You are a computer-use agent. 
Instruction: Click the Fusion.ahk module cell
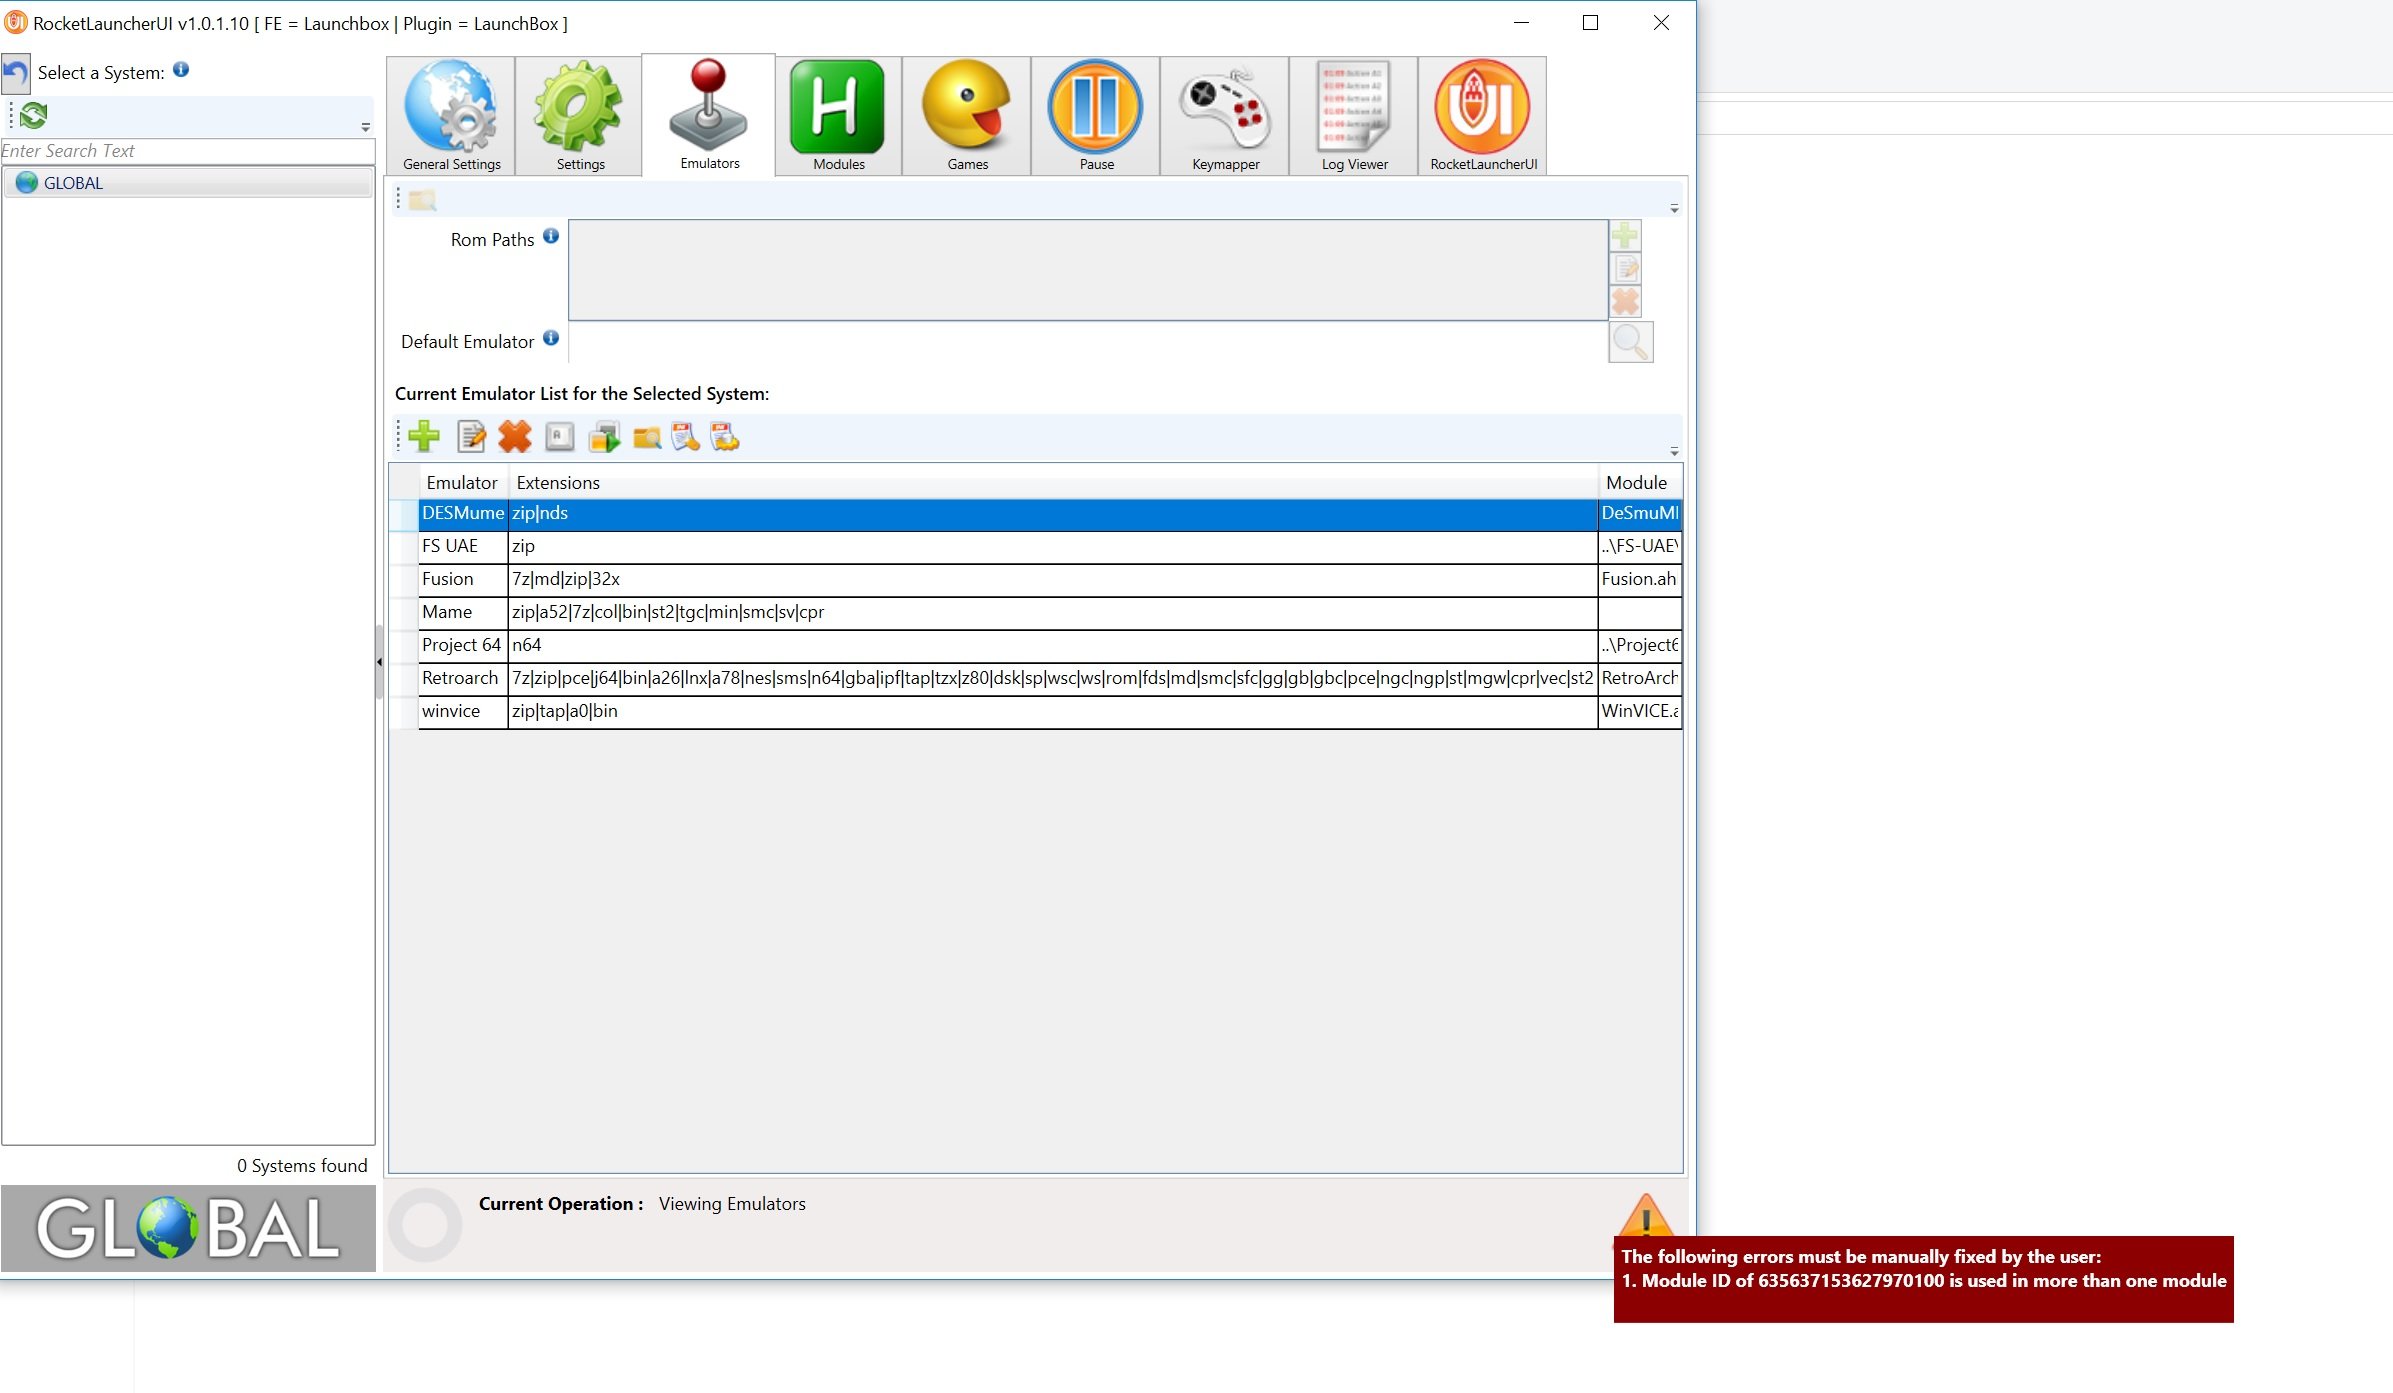pyautogui.click(x=1640, y=579)
